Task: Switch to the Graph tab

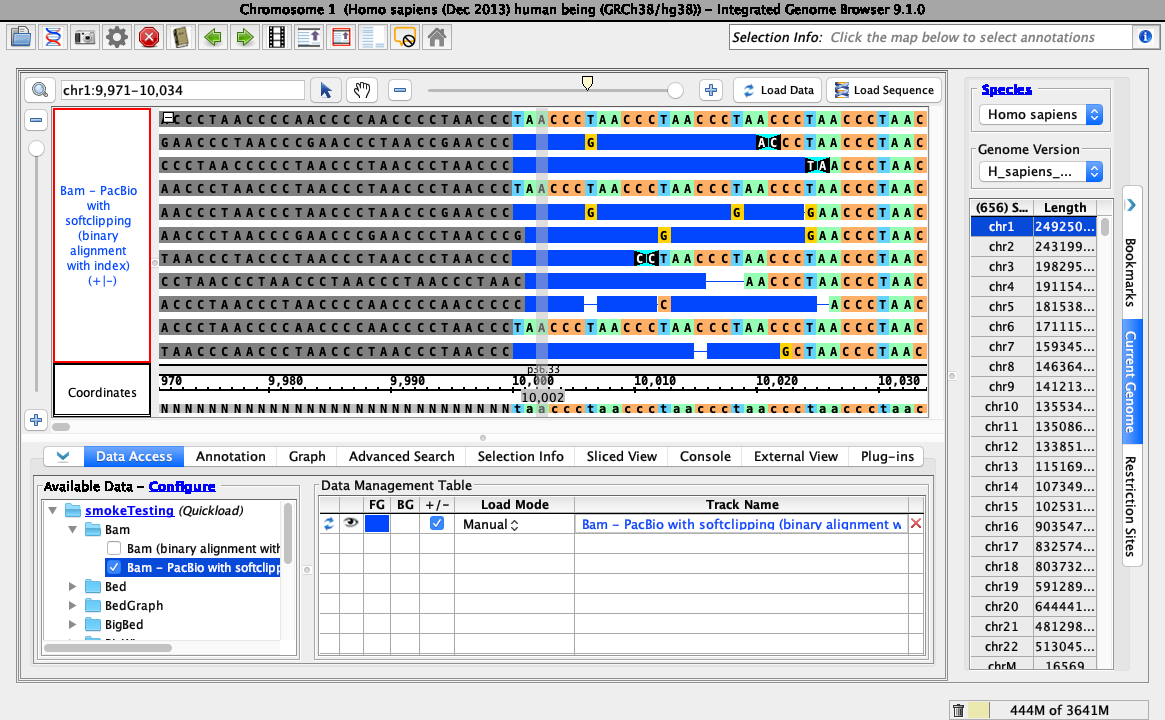Action: pos(307,456)
